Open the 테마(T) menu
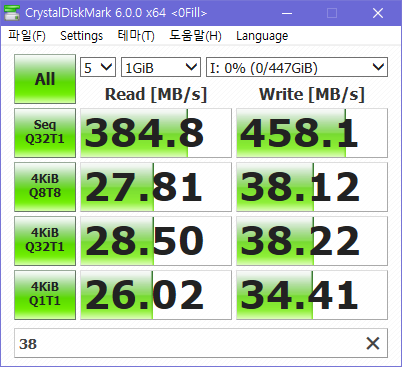This screenshot has height=367, width=402. [x=136, y=35]
